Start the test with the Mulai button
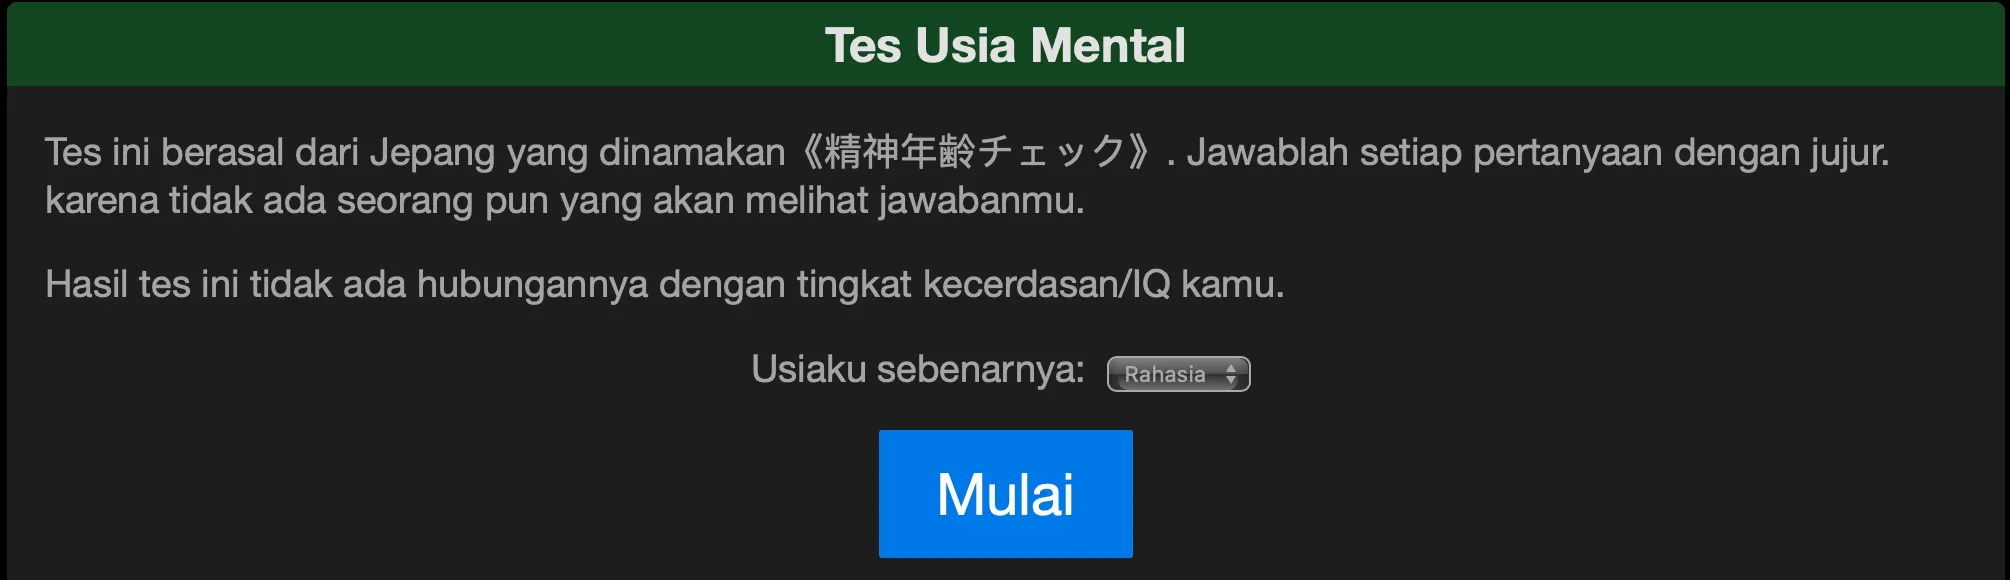The width and height of the screenshot is (2010, 580). 1005,494
